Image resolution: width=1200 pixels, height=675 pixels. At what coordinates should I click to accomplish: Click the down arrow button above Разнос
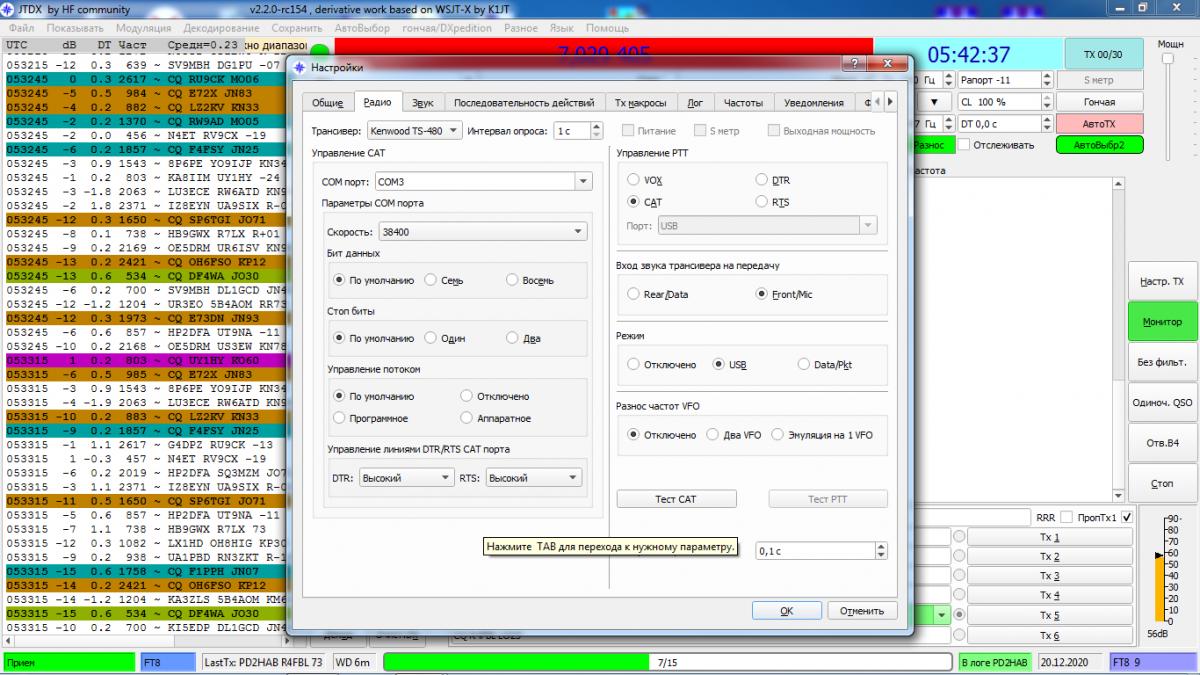click(x=934, y=102)
